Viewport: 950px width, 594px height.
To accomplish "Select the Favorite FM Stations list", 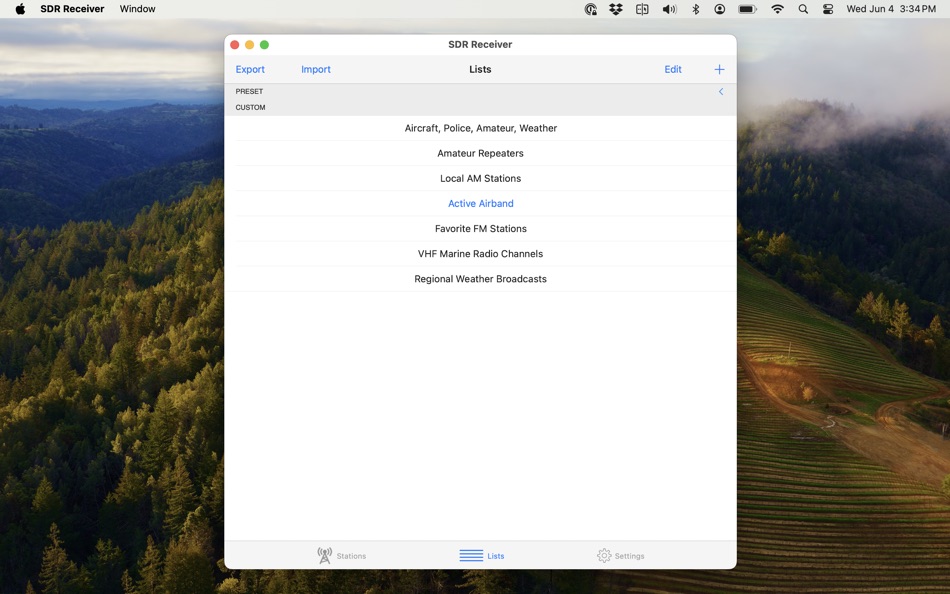I will click(x=480, y=229).
